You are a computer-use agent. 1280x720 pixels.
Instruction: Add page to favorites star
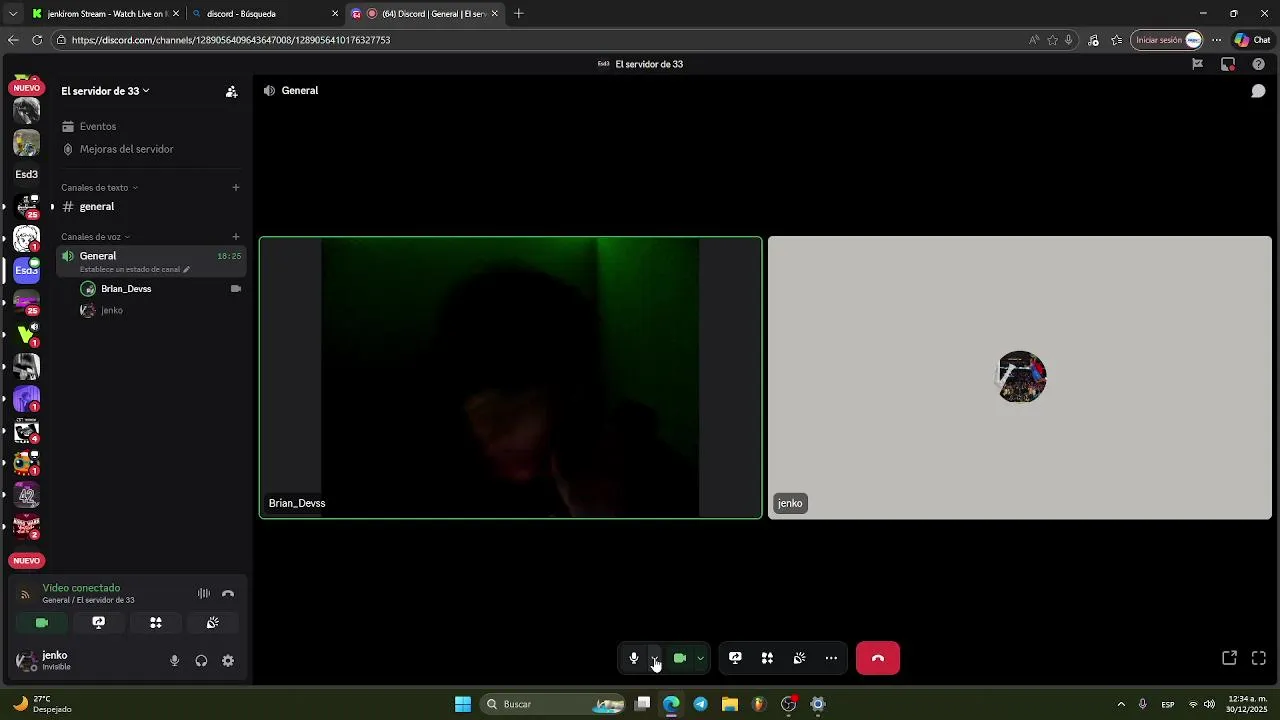(x=1052, y=40)
